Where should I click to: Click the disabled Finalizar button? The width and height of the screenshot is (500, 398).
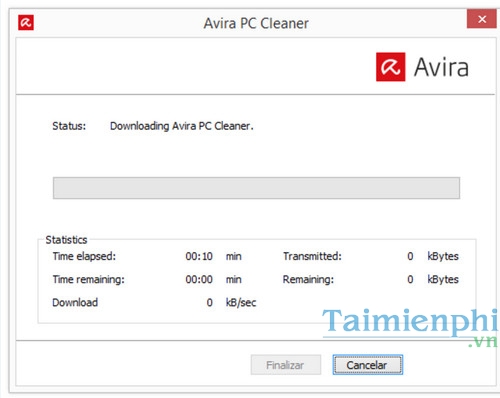[x=286, y=365]
